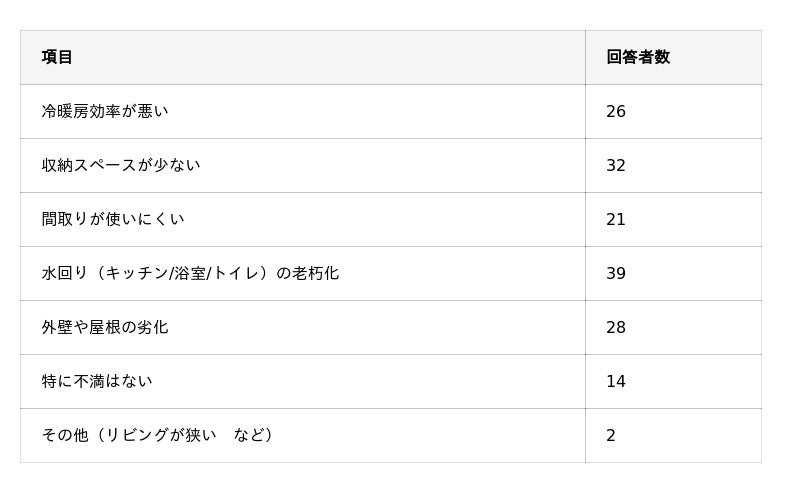Click the value 14 cell

[616, 381]
